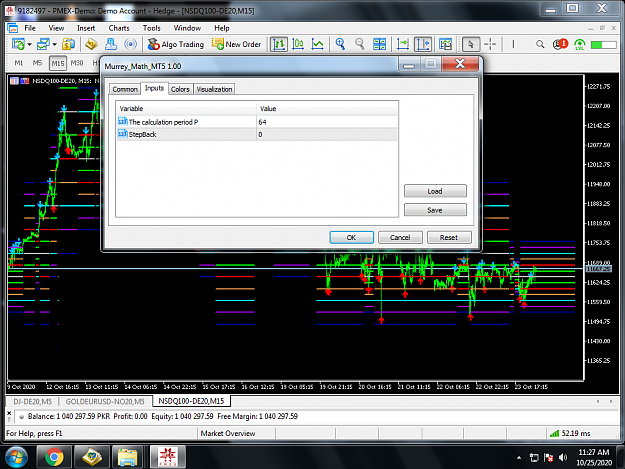625x469 pixels.
Task: Open the Navigator toolbar icon
Action: pyautogui.click(x=111, y=44)
